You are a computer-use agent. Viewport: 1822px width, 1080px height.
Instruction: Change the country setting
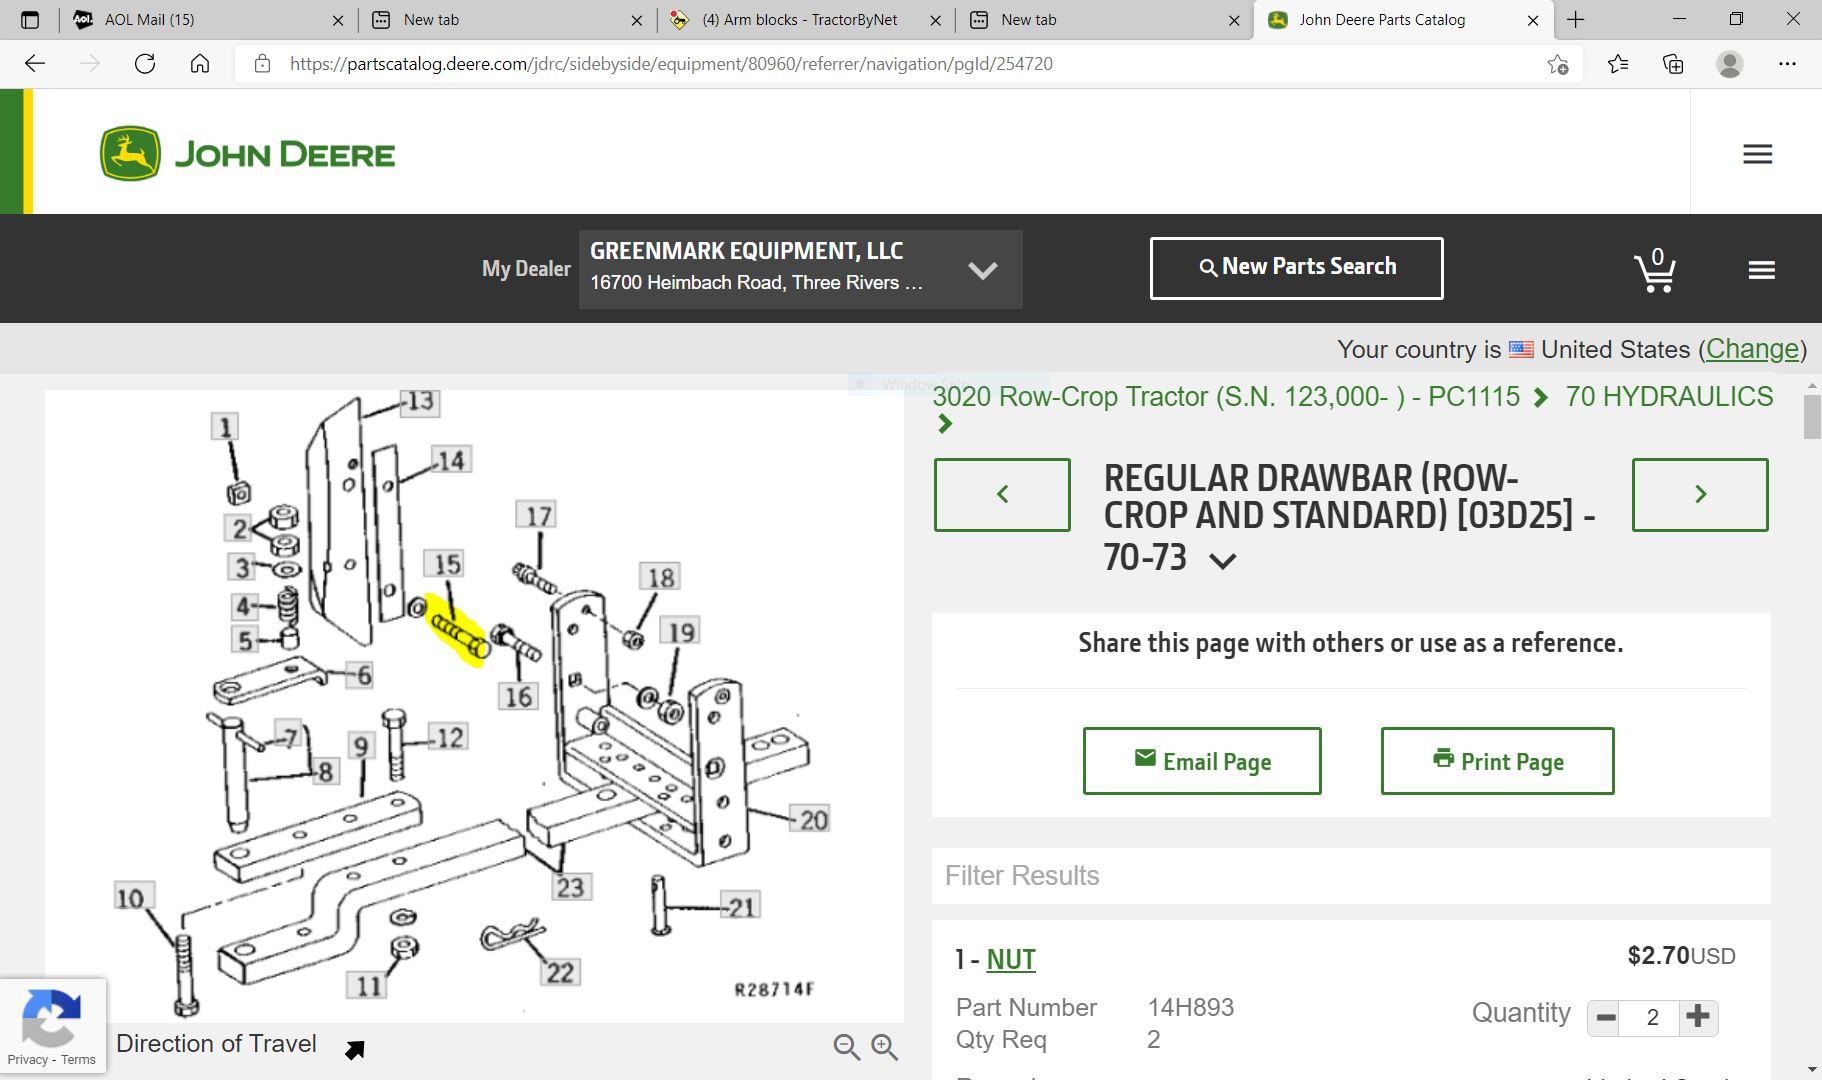tap(1752, 349)
